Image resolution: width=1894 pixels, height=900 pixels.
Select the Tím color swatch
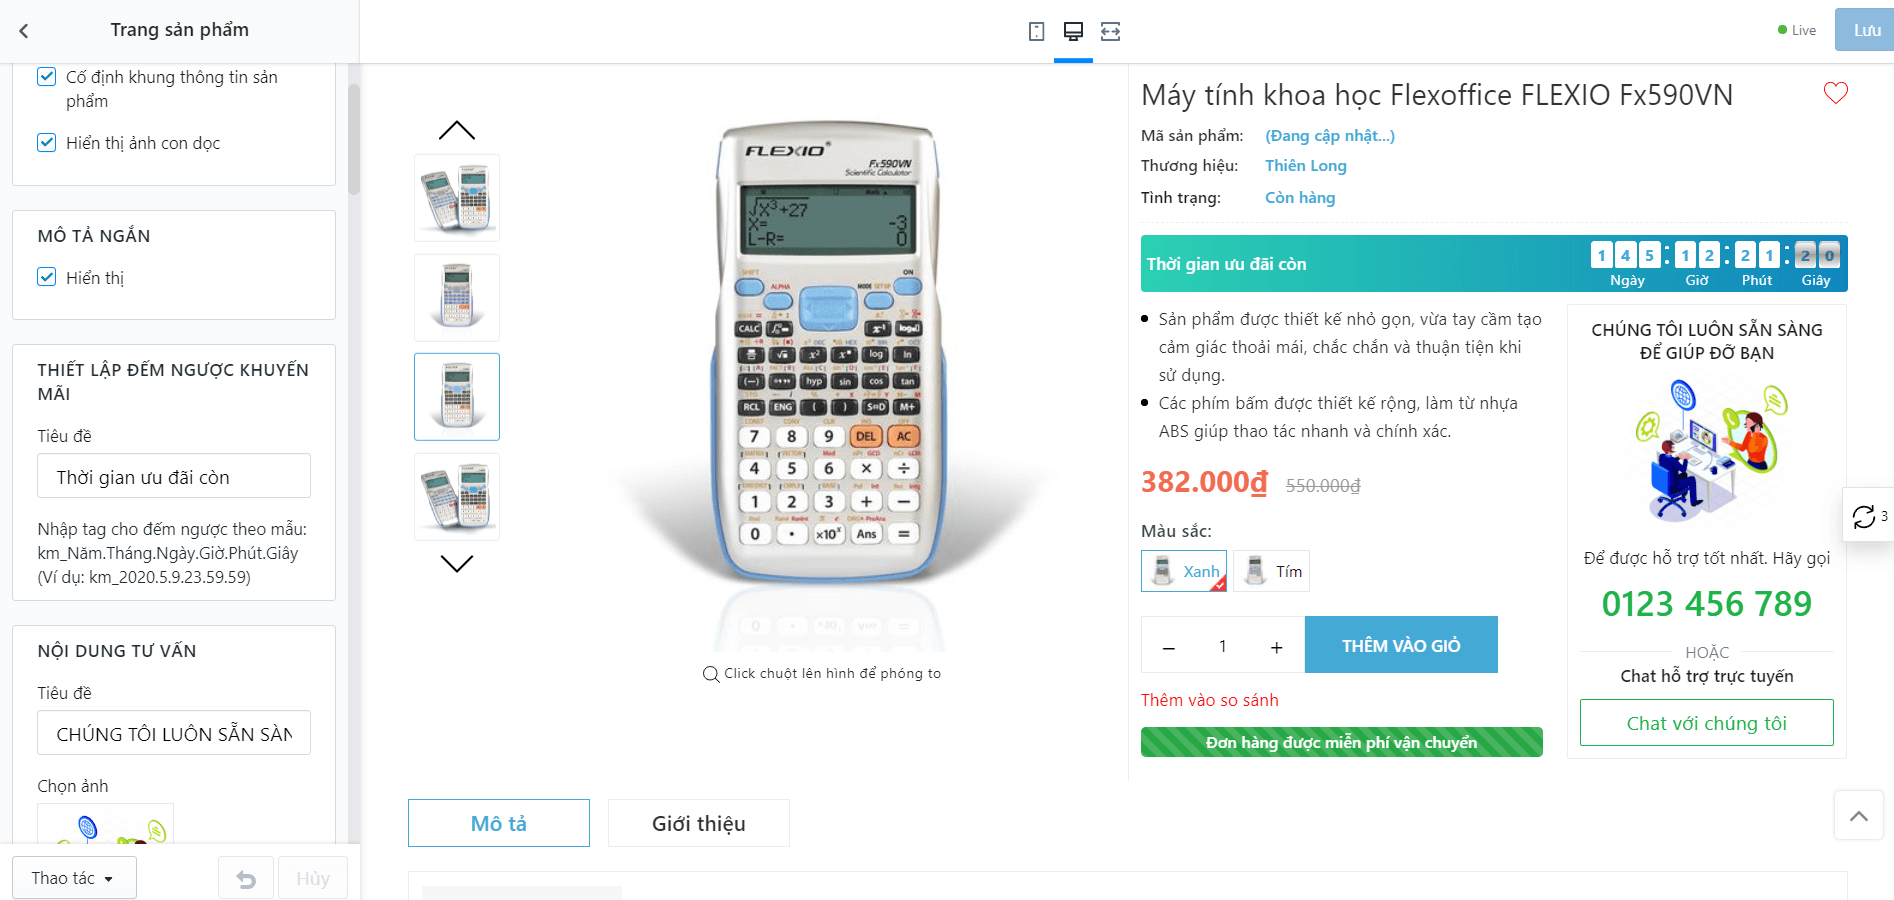pos(1271,571)
